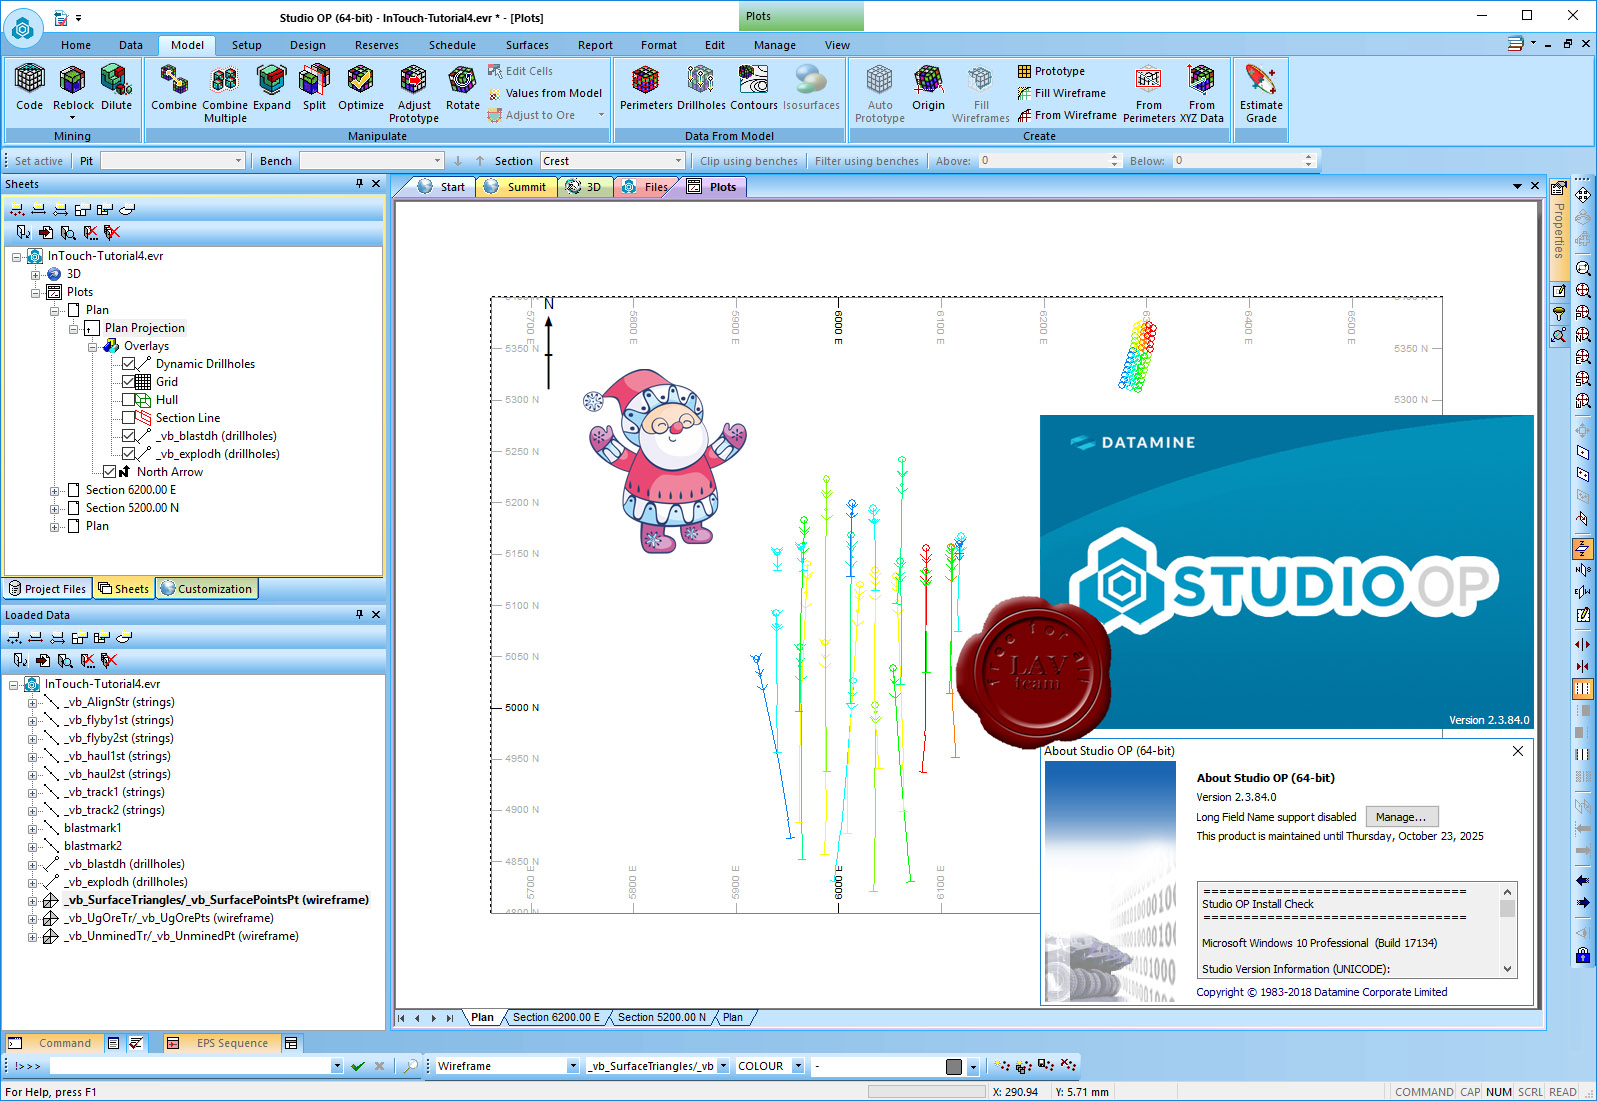The image size is (1597, 1101).
Task: Generate Contours from model
Action: [753, 87]
